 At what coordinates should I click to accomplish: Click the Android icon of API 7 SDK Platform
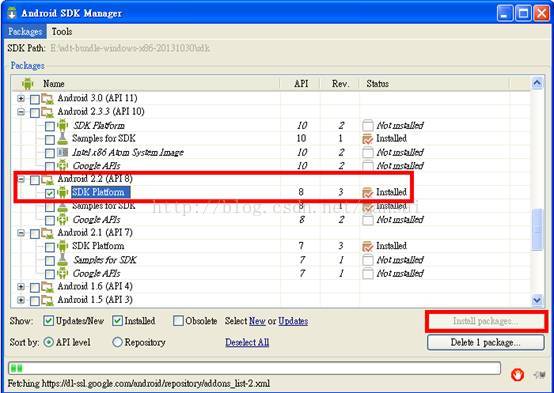pos(62,246)
